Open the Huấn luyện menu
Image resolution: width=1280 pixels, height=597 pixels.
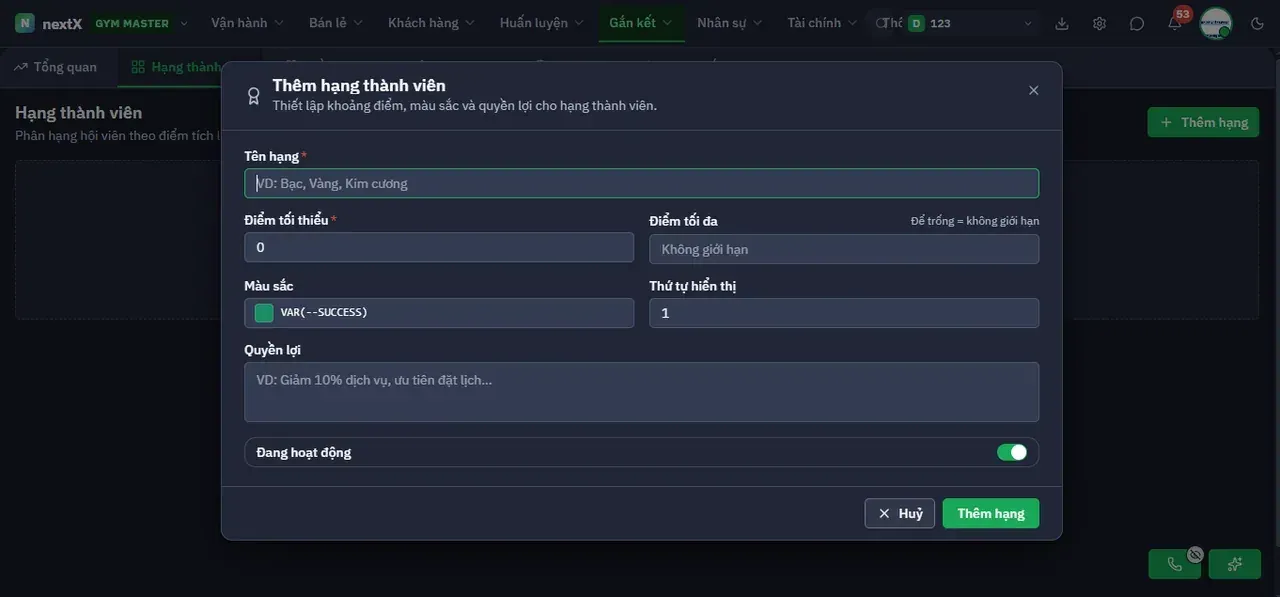coord(541,23)
